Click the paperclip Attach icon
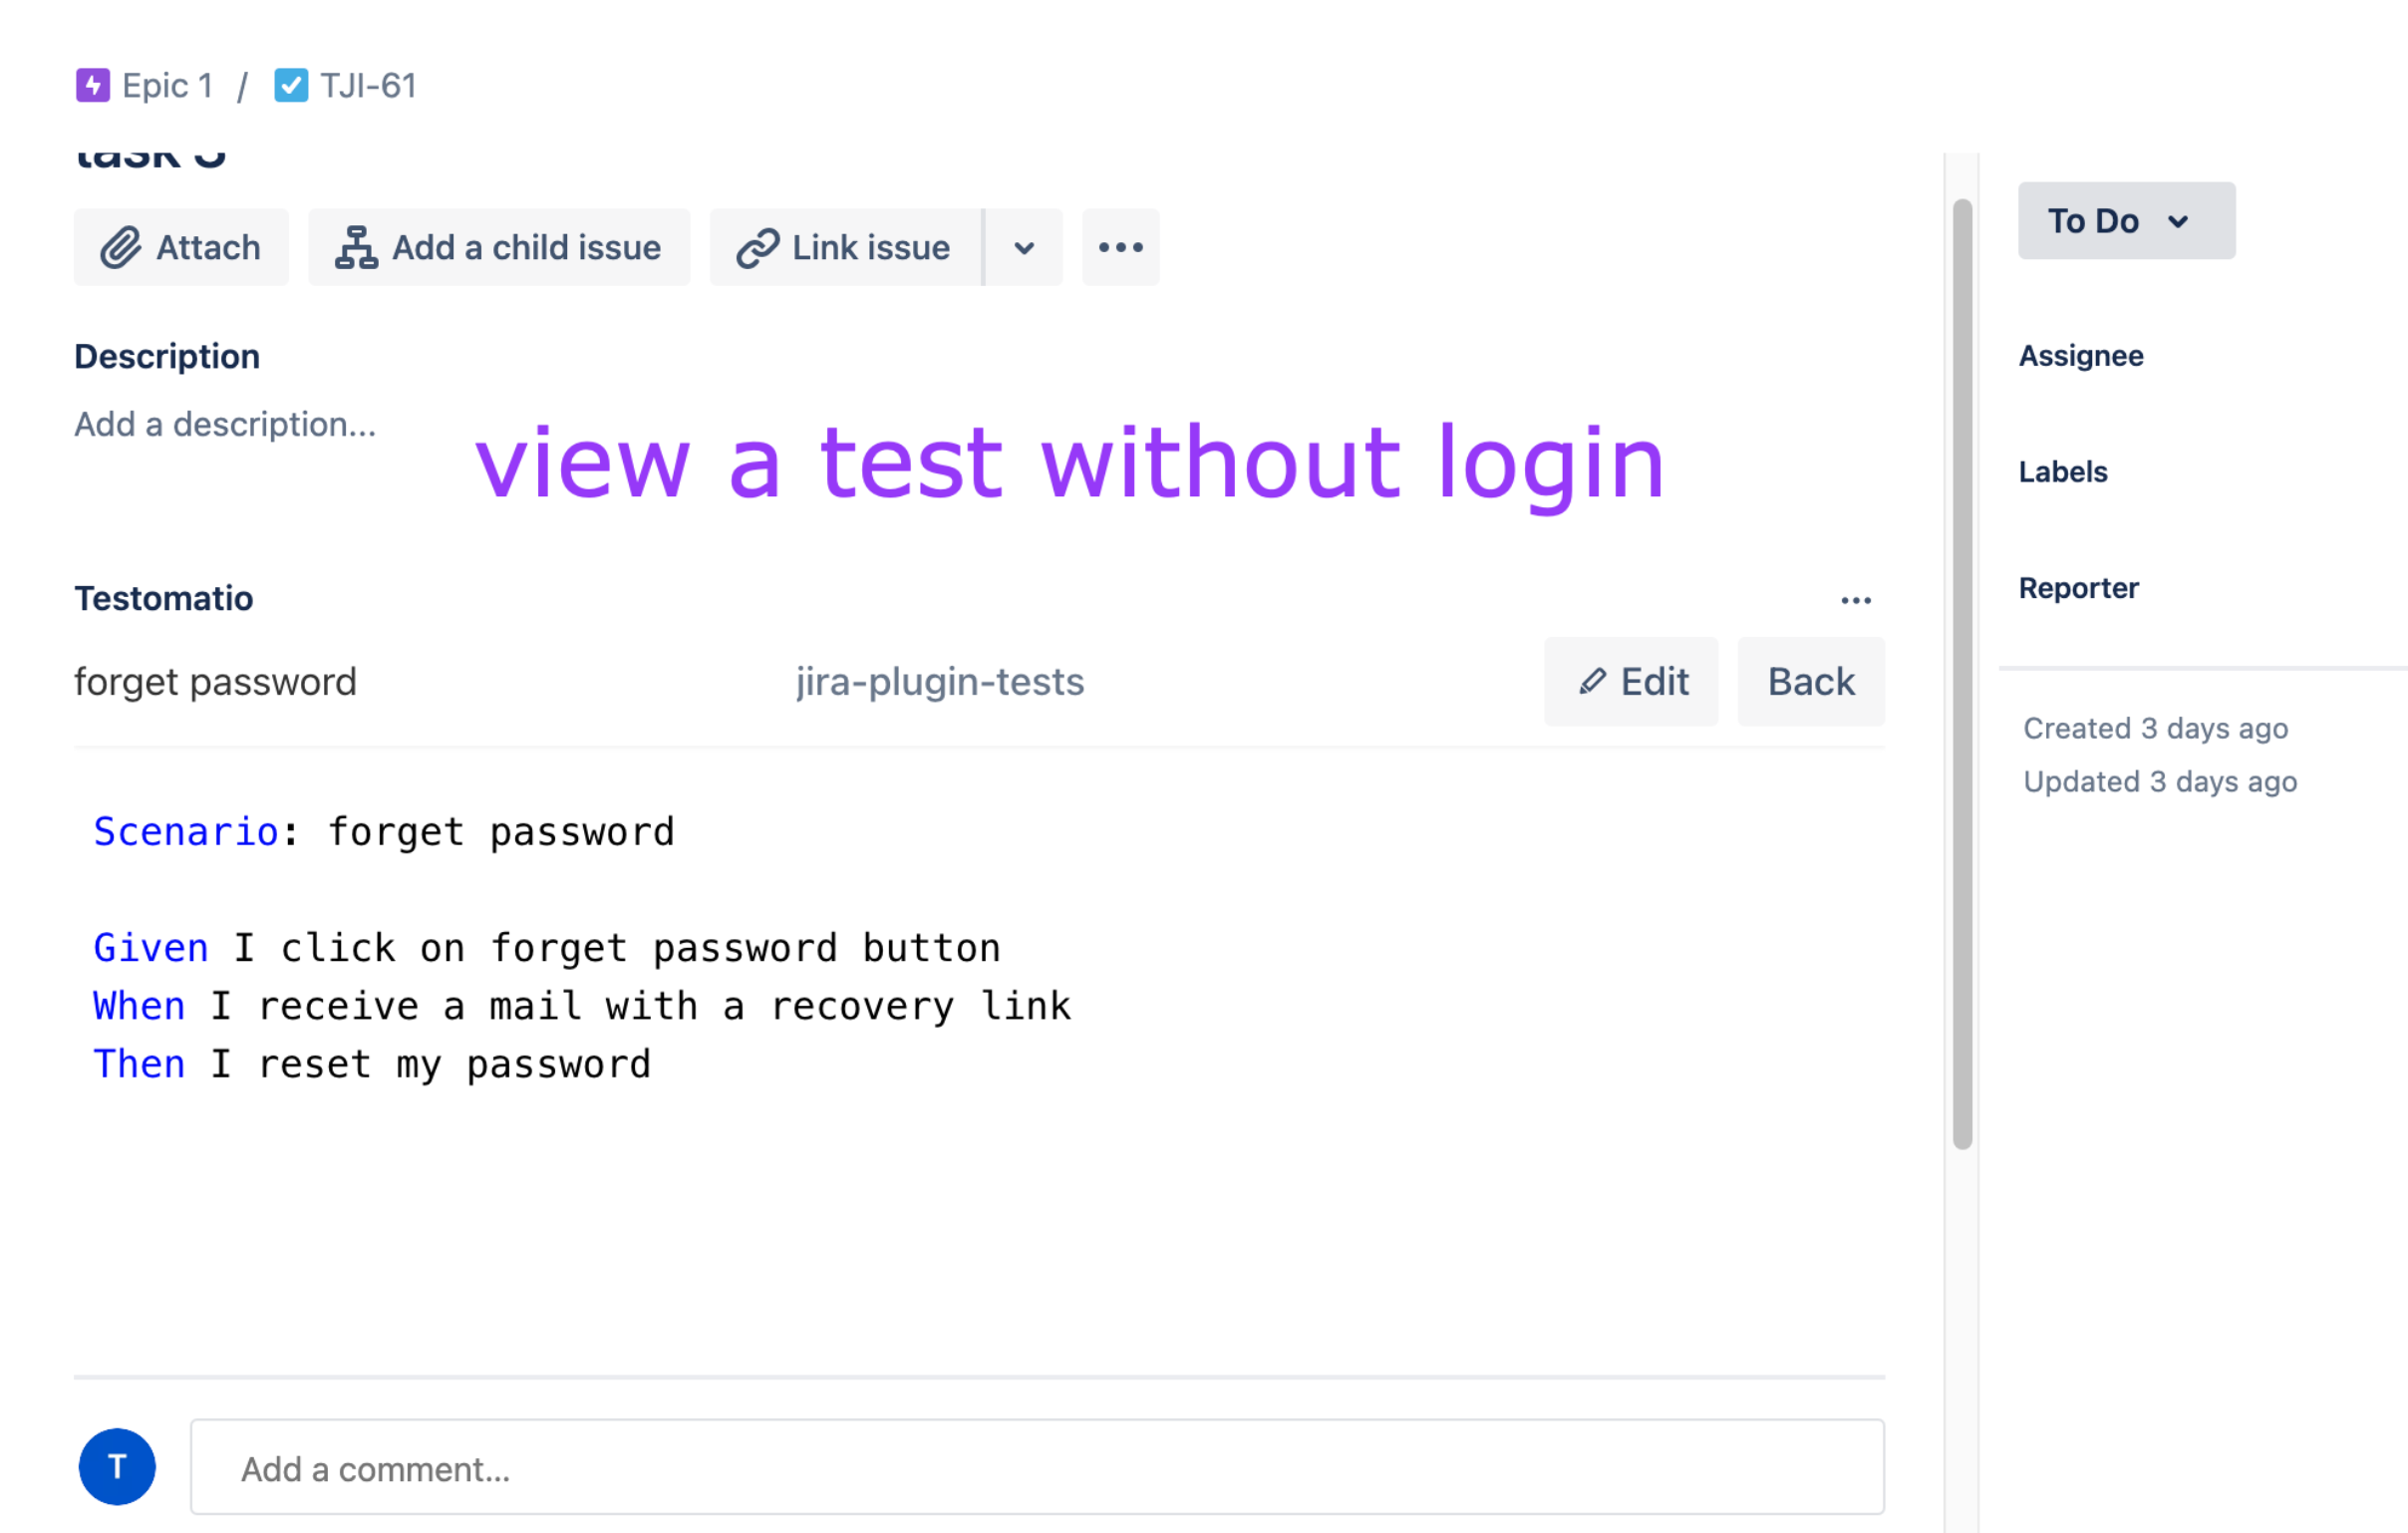The image size is (2408, 1533). point(121,248)
